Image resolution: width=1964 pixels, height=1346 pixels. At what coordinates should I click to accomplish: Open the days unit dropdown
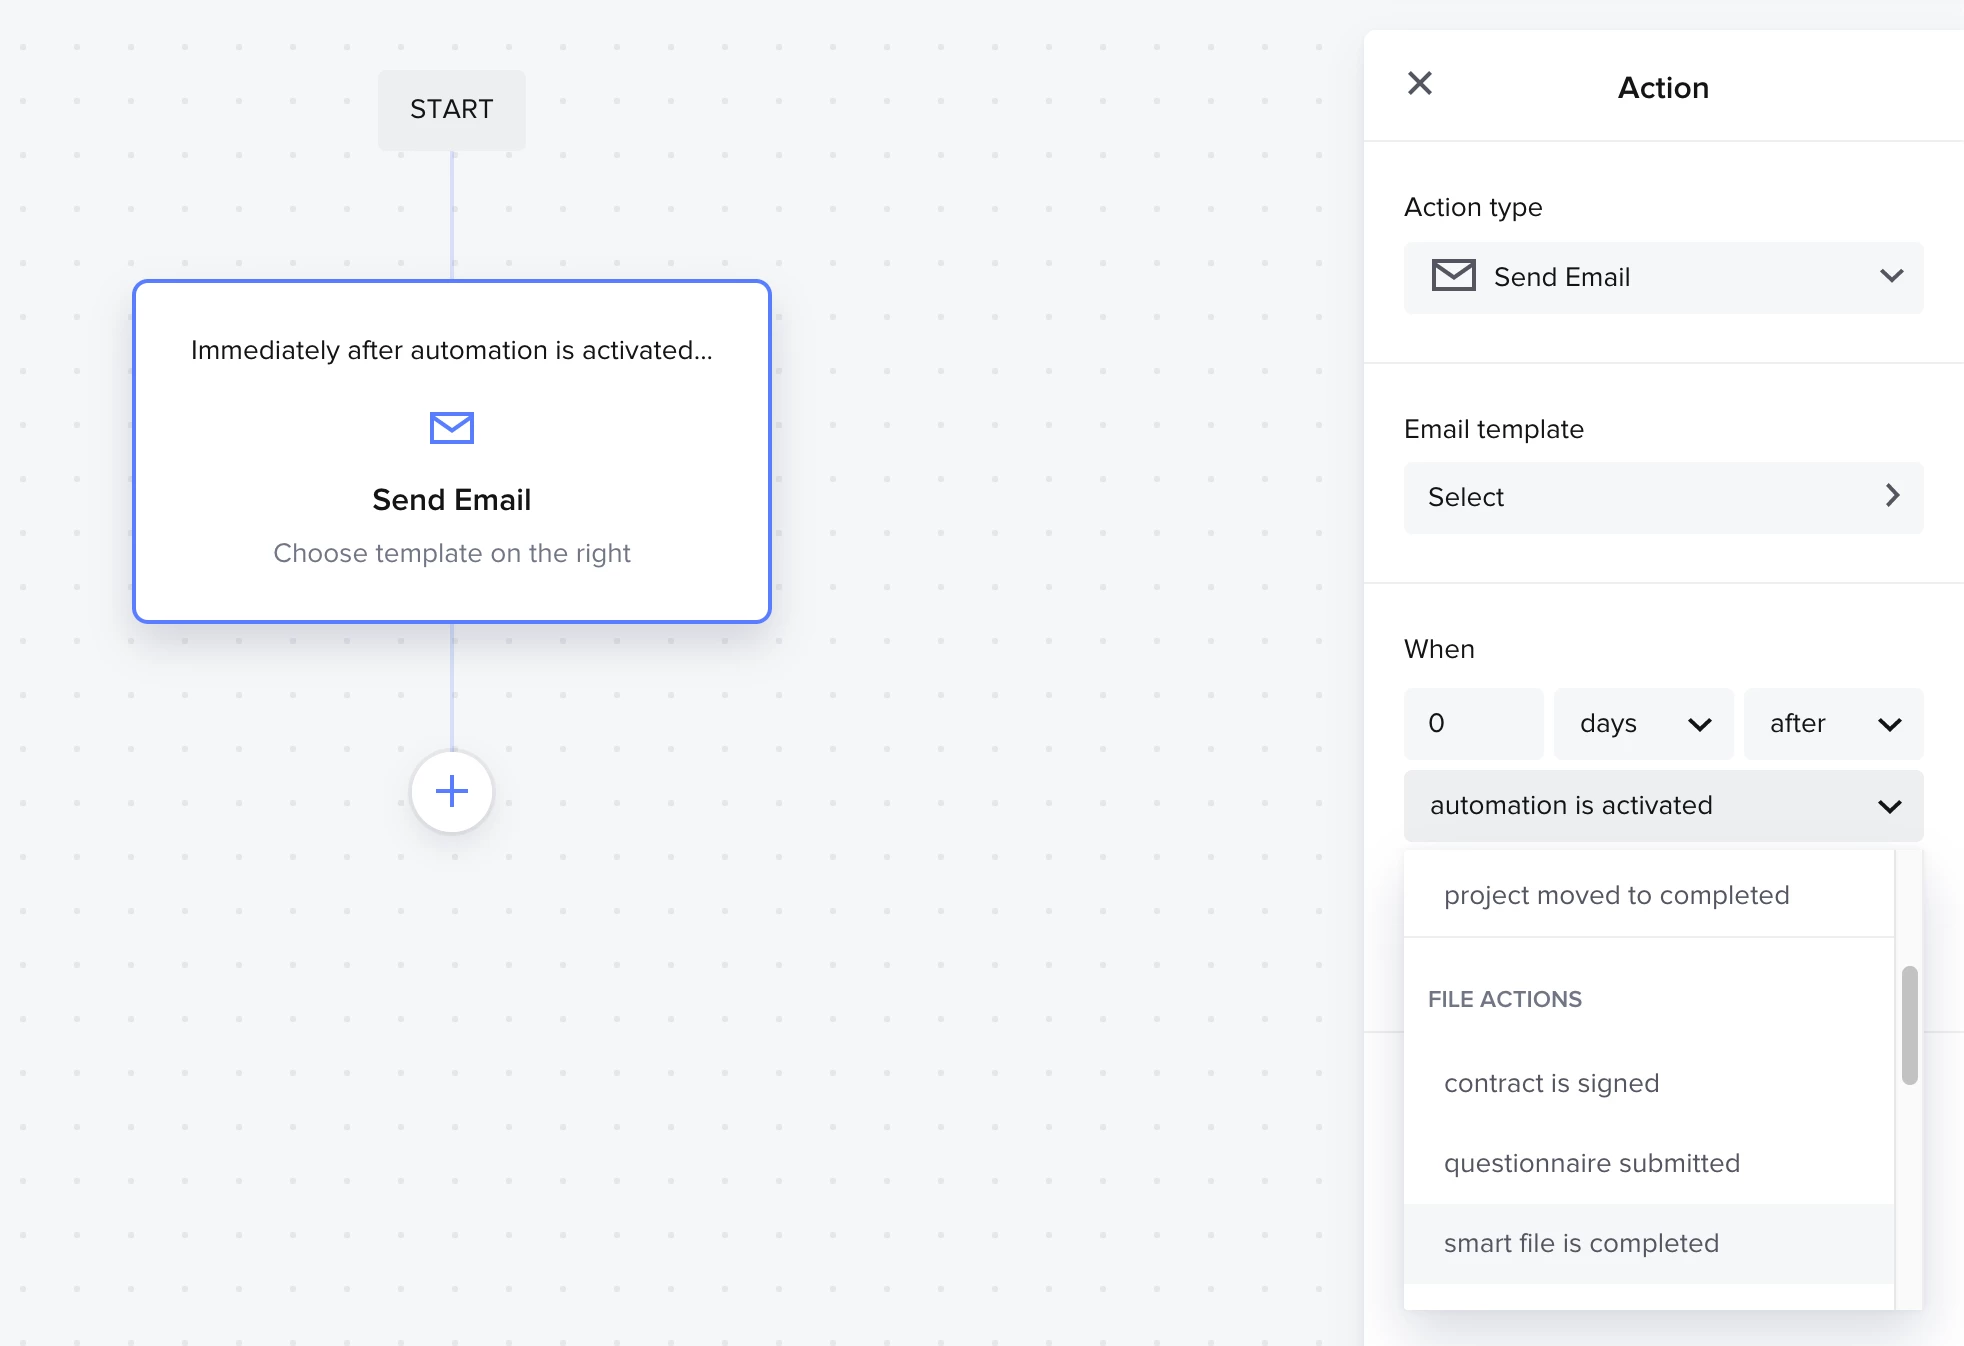(1643, 723)
